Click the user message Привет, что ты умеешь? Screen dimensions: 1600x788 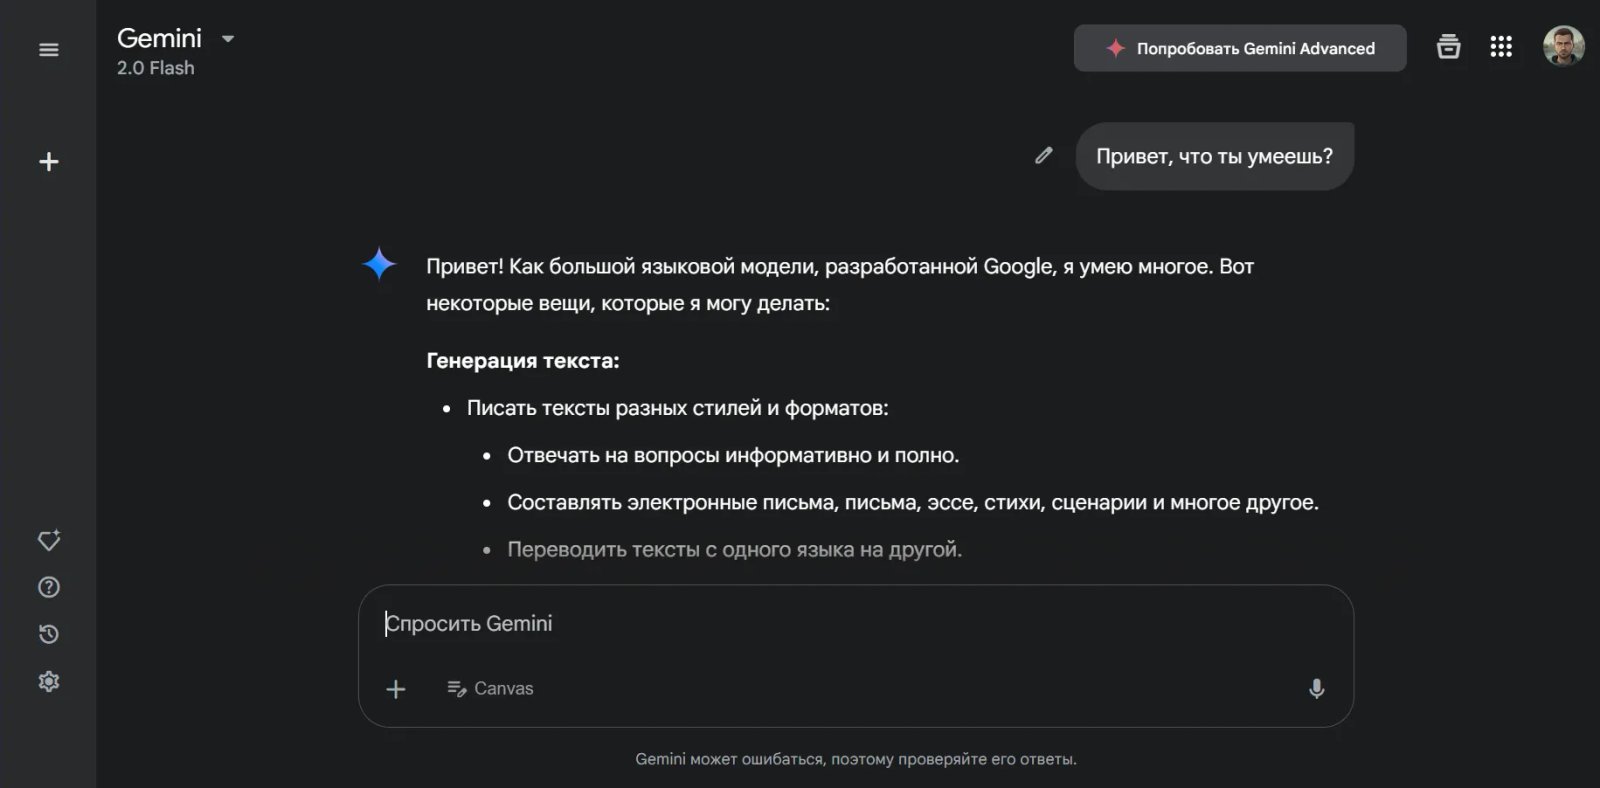click(x=1214, y=156)
